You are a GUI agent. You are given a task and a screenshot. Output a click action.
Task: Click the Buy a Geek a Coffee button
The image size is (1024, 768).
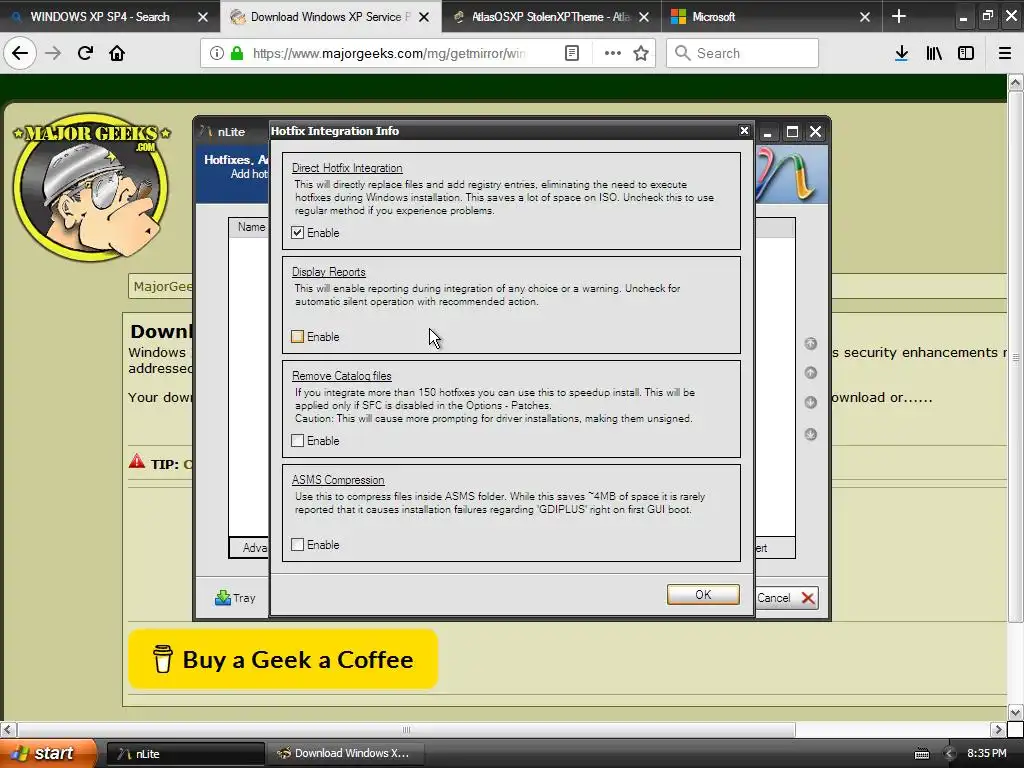pos(283,659)
